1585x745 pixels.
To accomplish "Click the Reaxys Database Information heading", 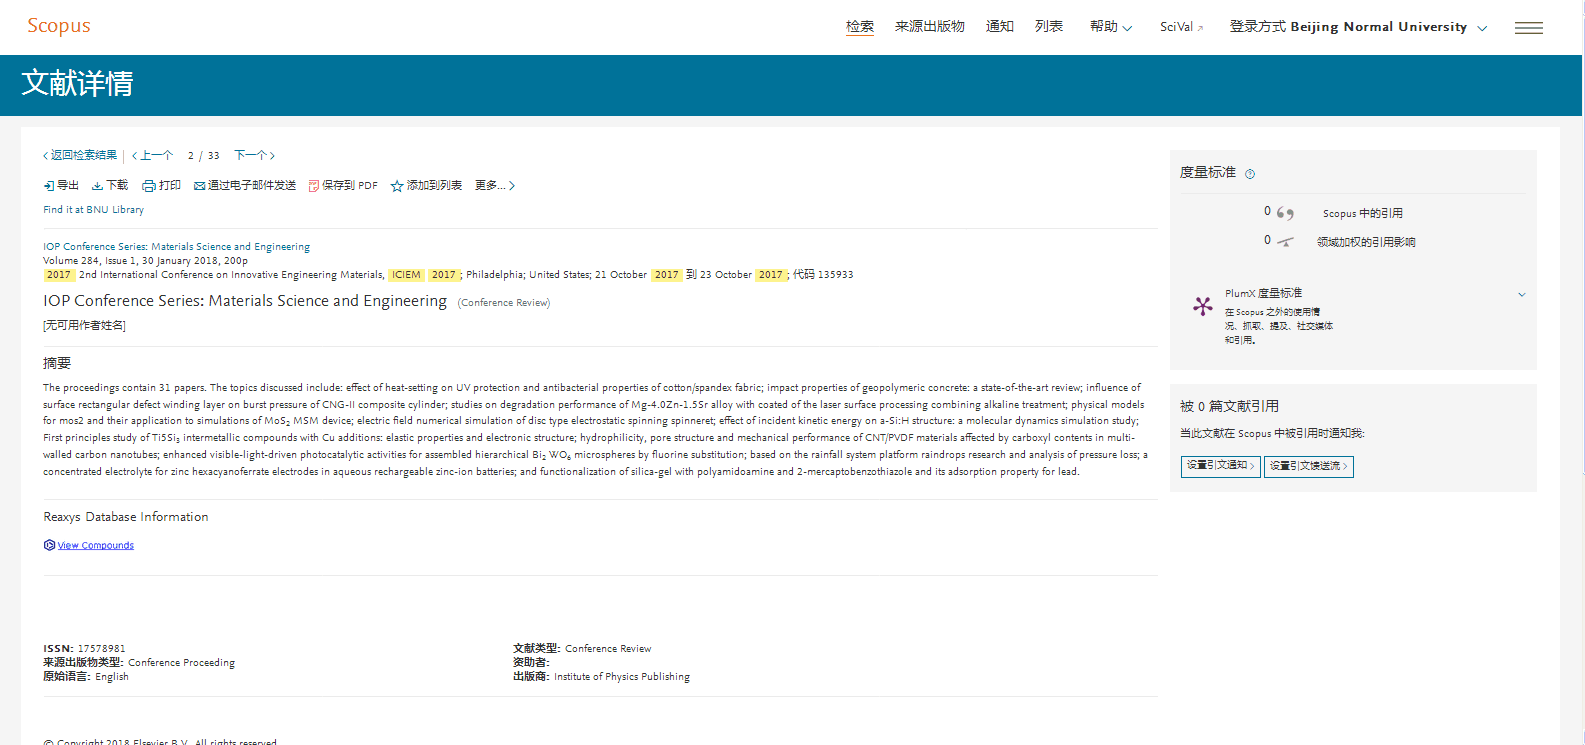I will pyautogui.click(x=126, y=517).
